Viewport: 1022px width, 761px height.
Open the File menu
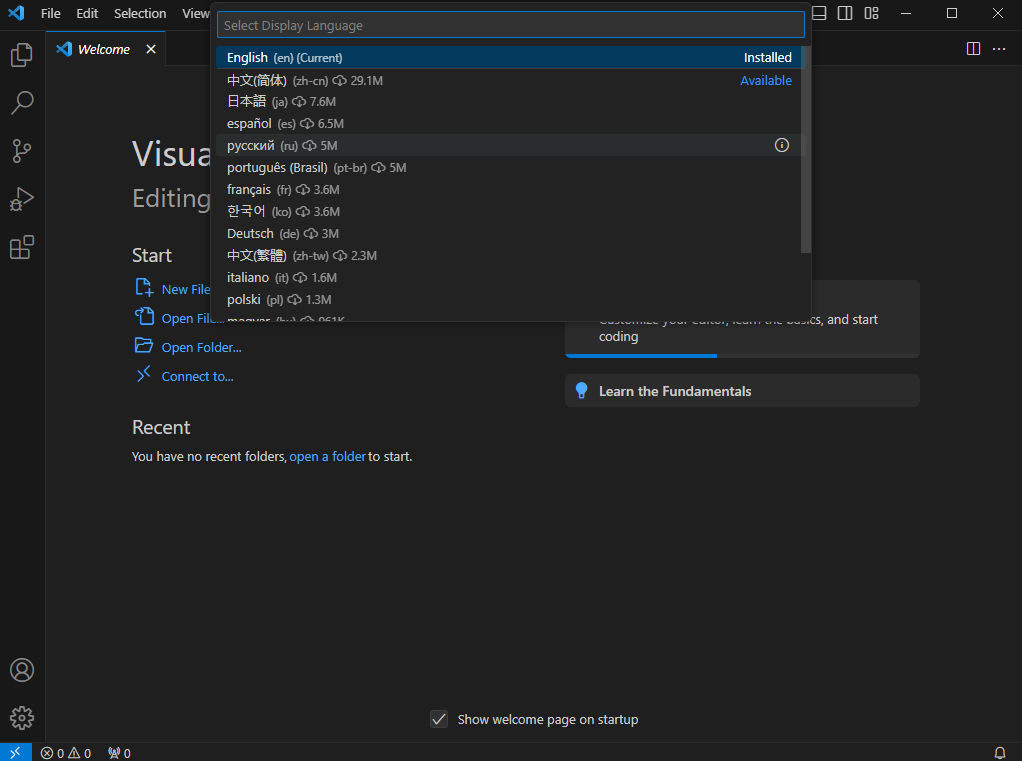pyautogui.click(x=50, y=13)
